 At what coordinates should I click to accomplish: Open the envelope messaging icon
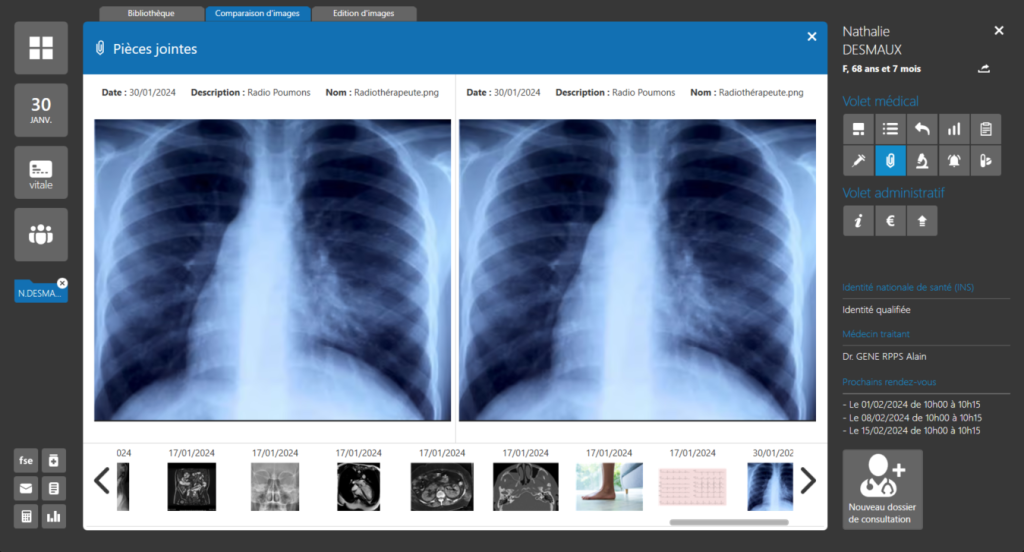coord(26,489)
